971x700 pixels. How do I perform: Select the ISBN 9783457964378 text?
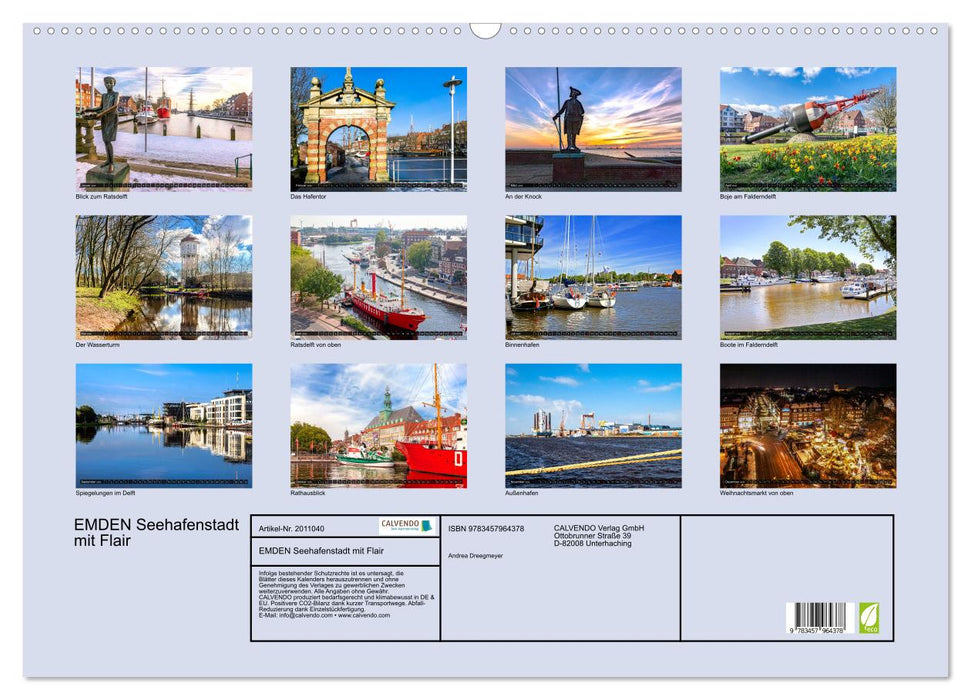click(x=486, y=527)
